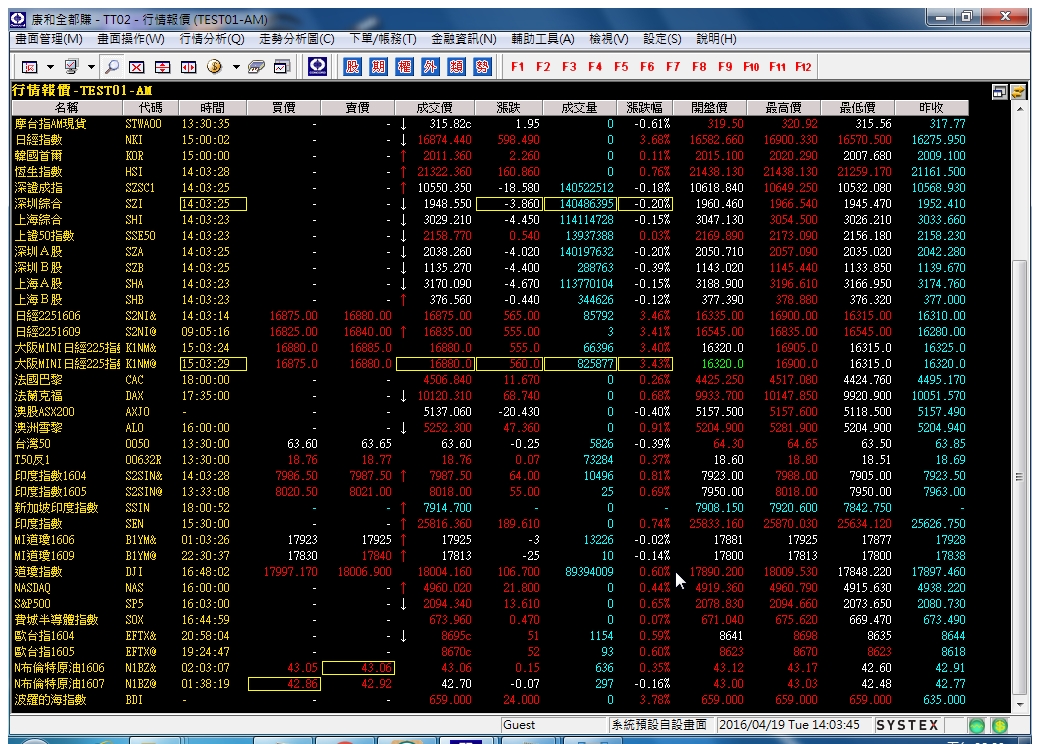Click the gold dollar coin icon
This screenshot has width=1040, height=744.
pyautogui.click(x=214, y=66)
